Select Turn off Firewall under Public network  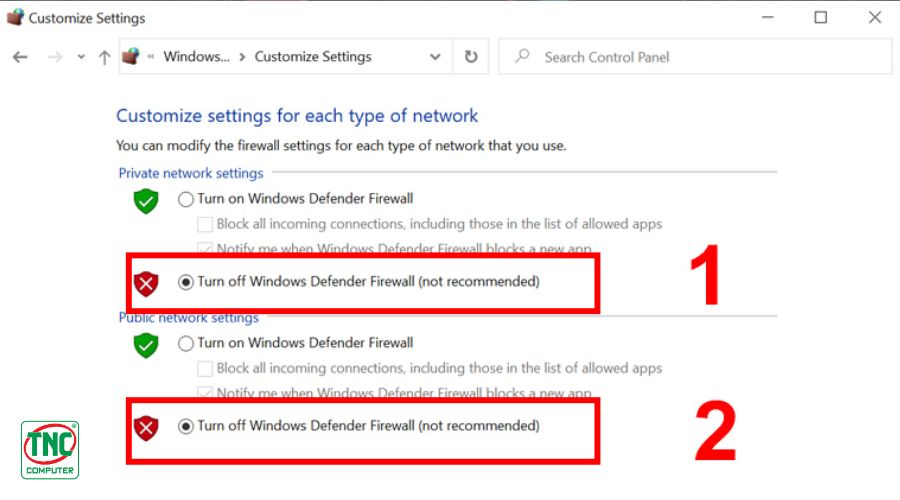point(185,426)
